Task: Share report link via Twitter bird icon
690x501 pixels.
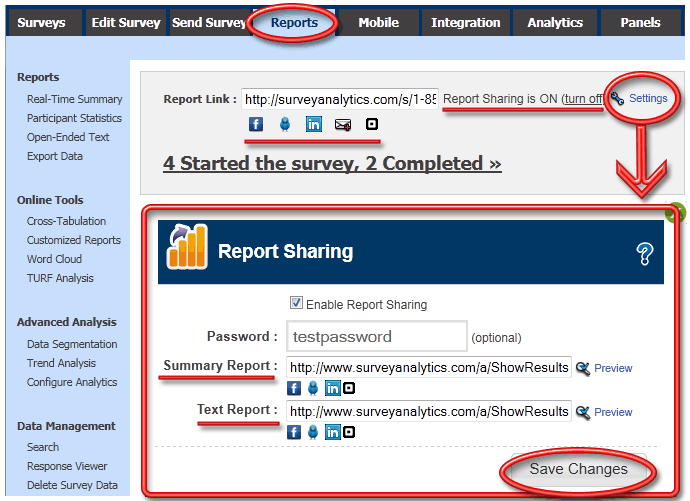Action: click(x=285, y=124)
